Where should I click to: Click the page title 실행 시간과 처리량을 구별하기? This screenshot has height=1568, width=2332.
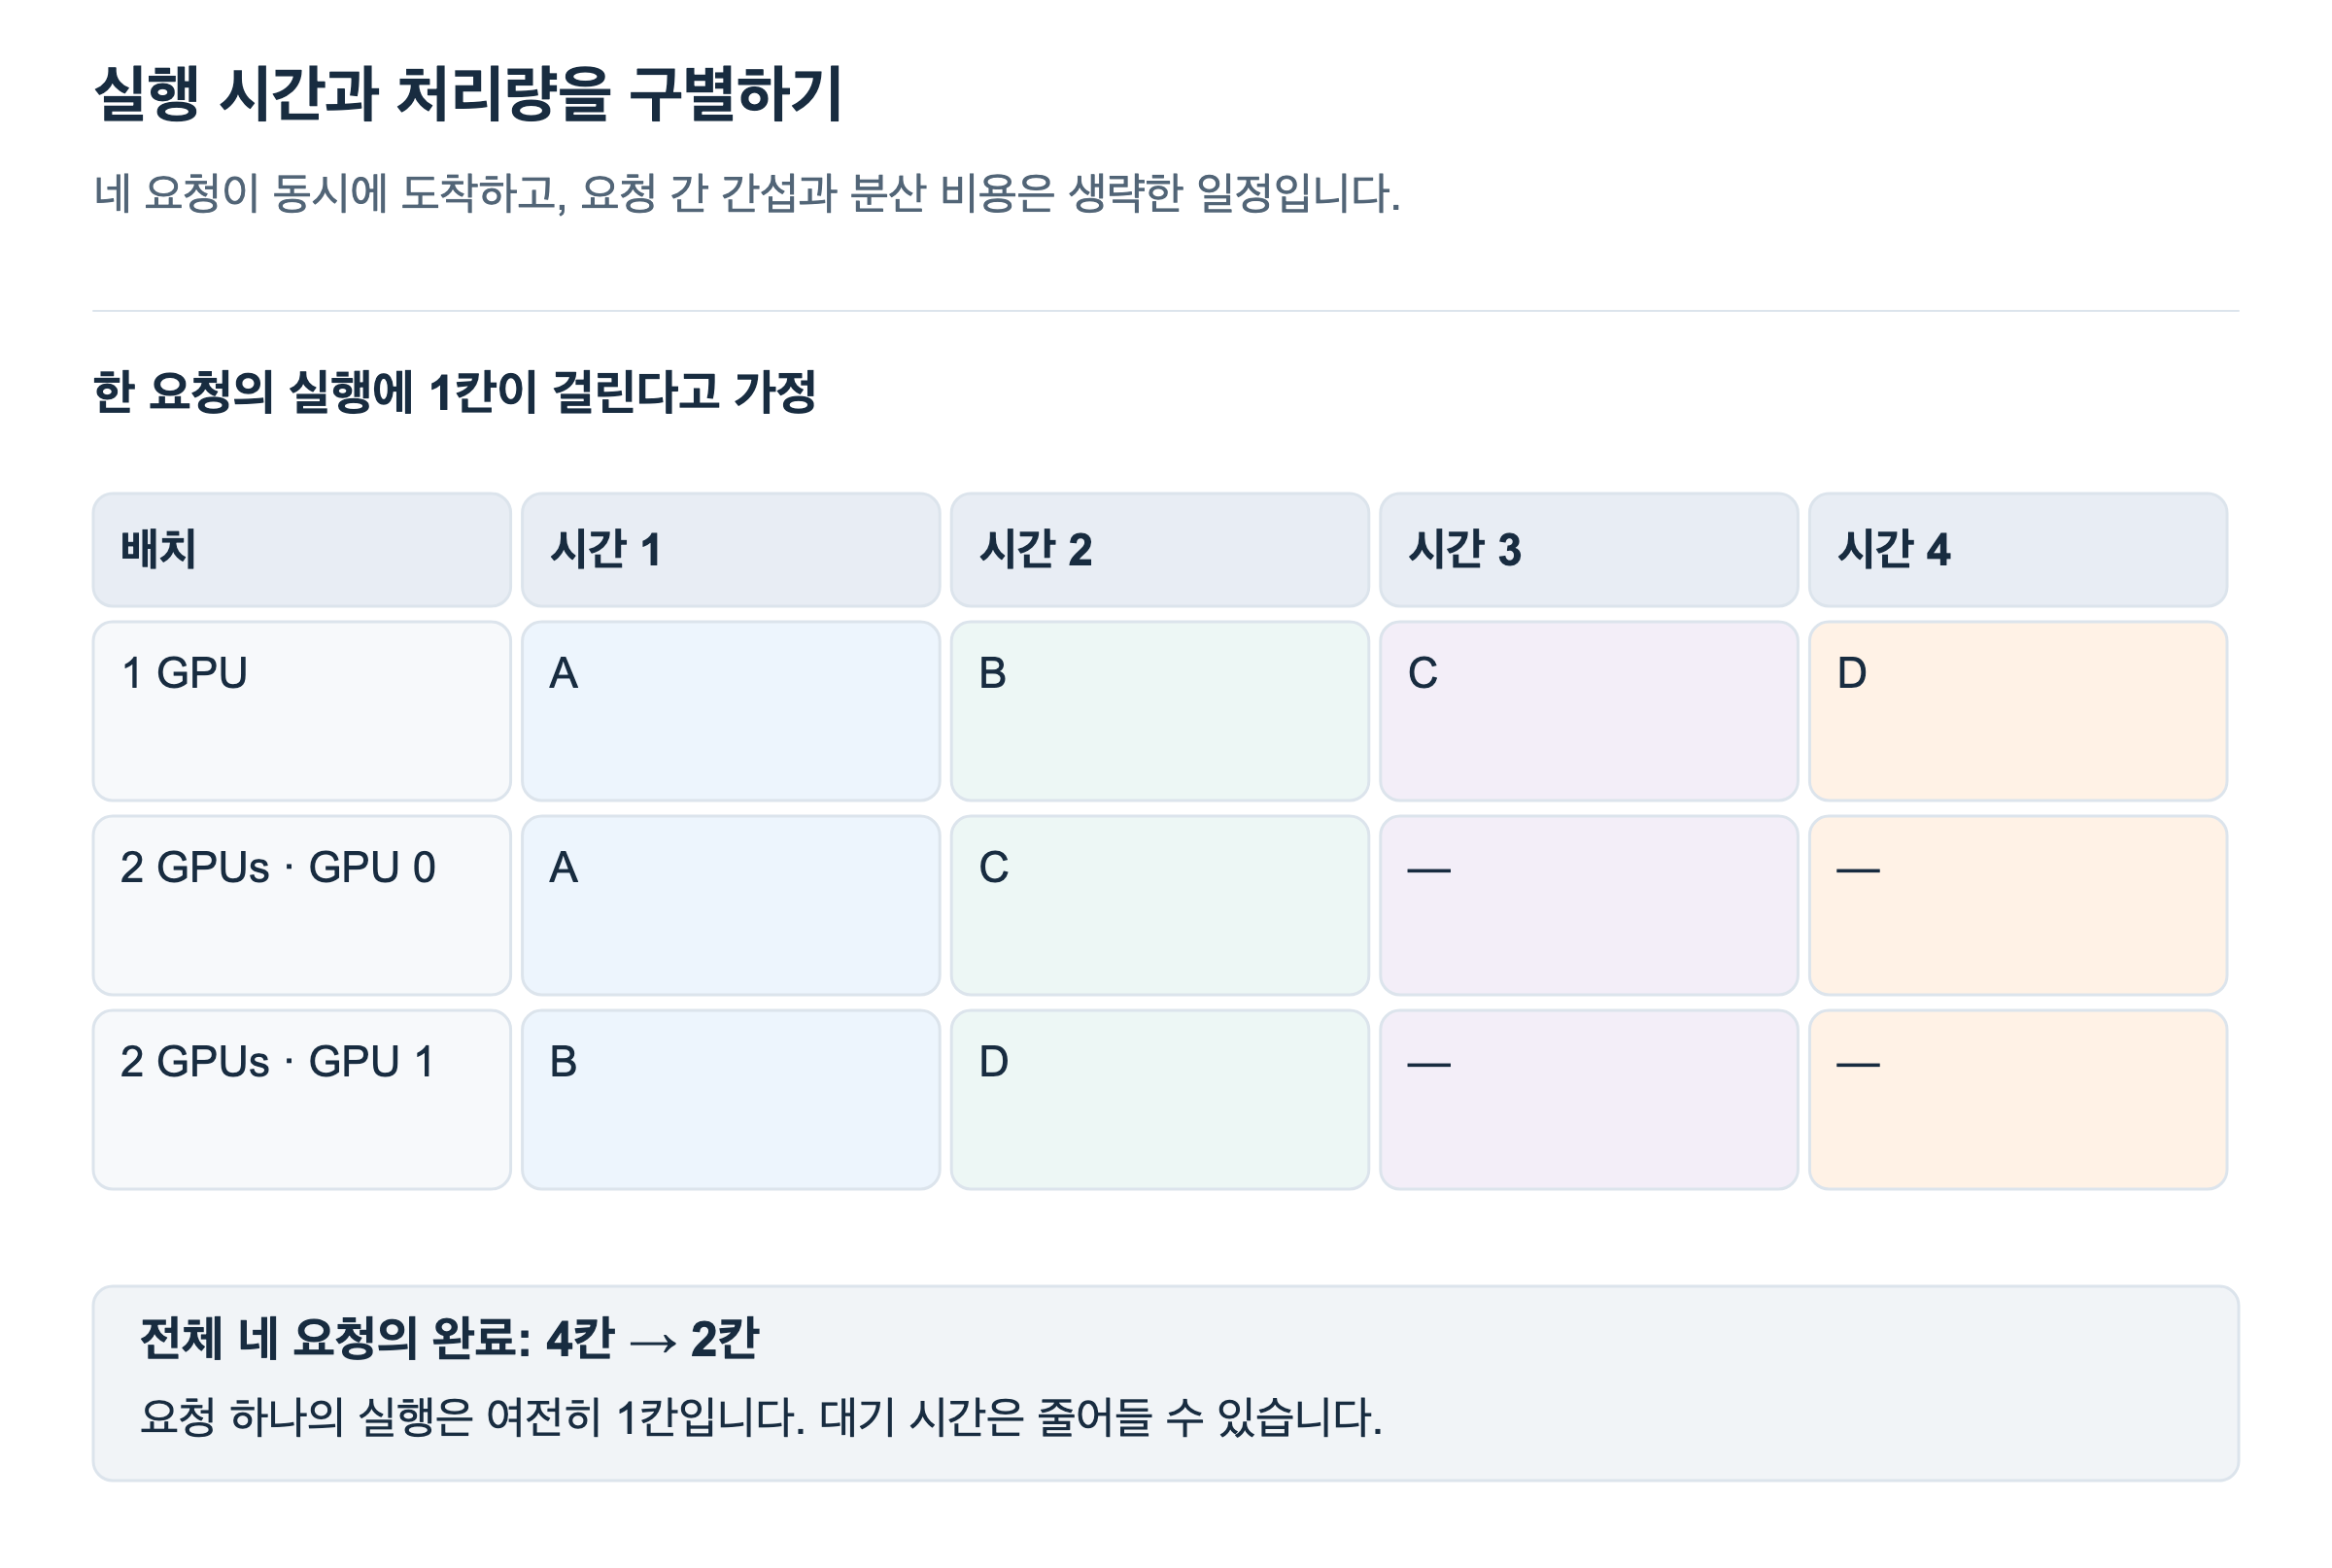(468, 94)
